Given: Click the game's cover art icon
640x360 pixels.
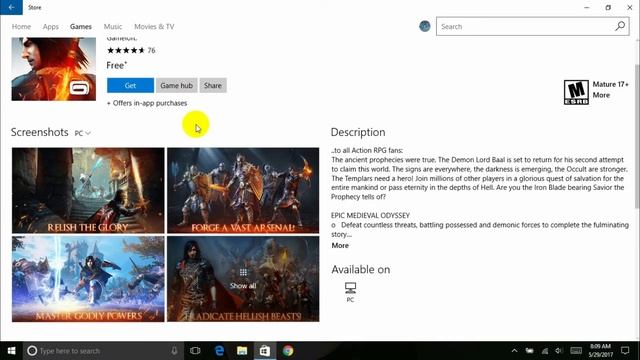Looking at the screenshot, I should [53, 69].
